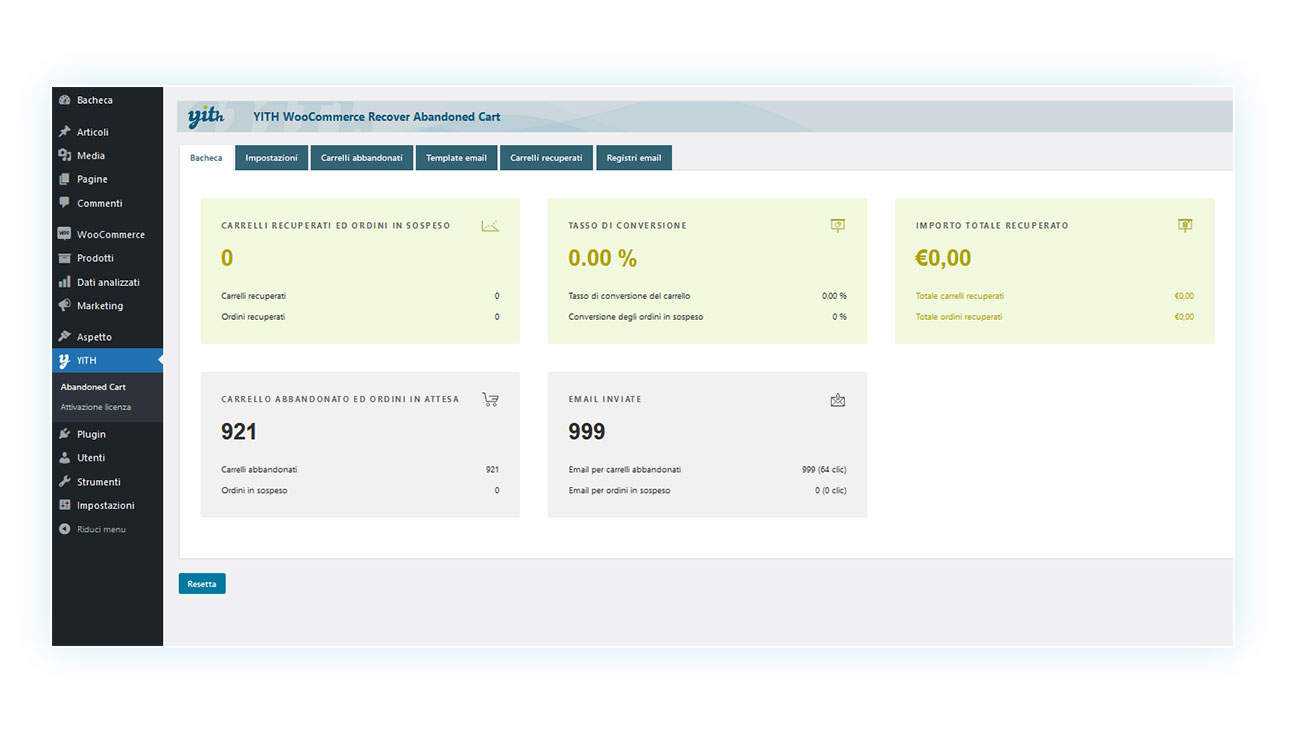The image size is (1300, 729).
Task: Open the Prodotti menu label
Action: tap(95, 258)
